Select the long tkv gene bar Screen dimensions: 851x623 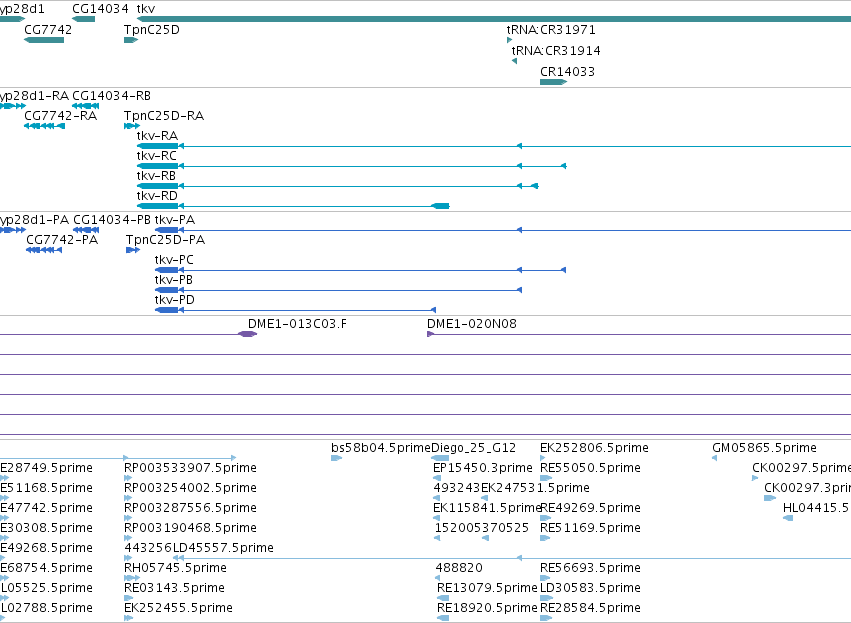[494, 19]
